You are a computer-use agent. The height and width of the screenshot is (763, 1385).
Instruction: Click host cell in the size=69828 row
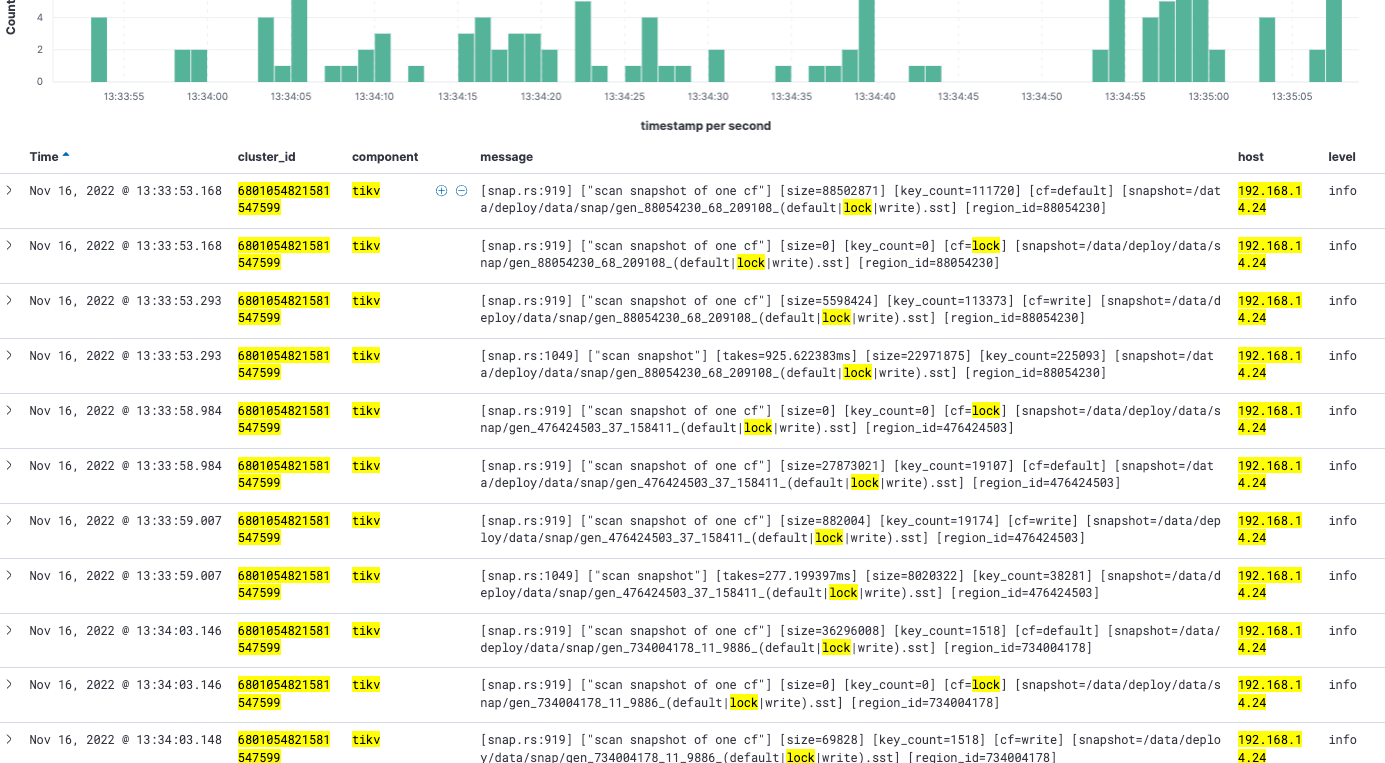click(1270, 749)
